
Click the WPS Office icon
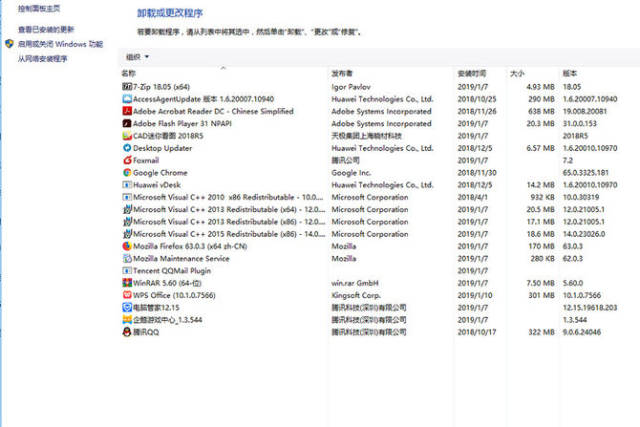coord(127,295)
